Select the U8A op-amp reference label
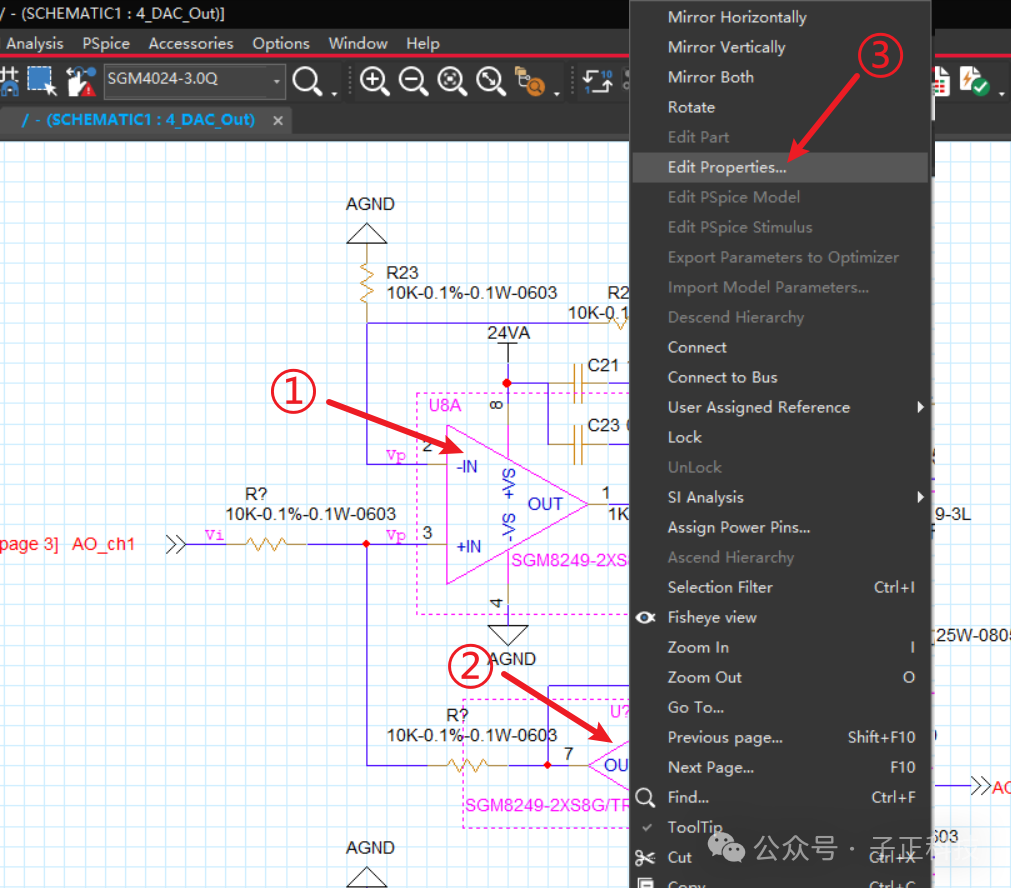 (x=445, y=406)
